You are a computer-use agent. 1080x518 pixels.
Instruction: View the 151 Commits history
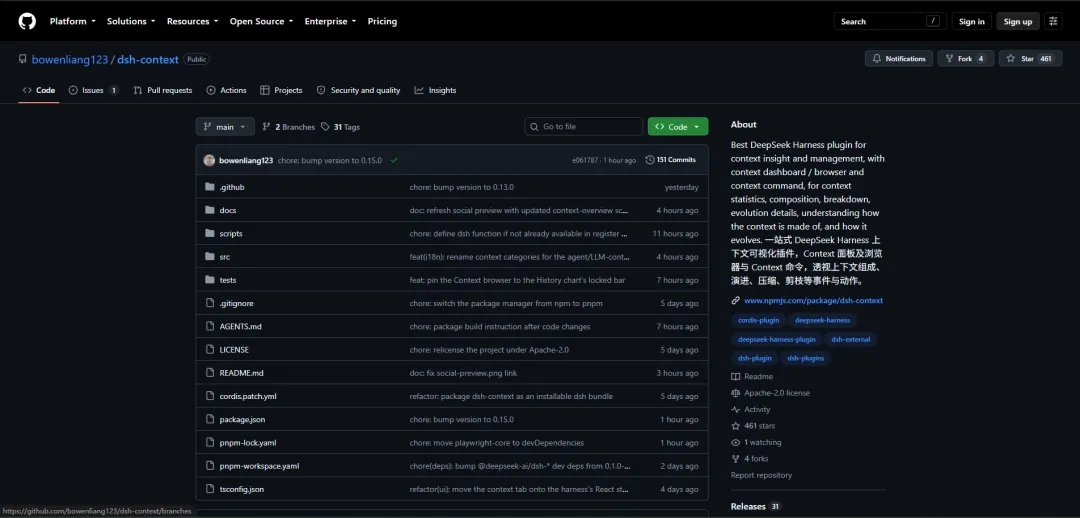(671, 160)
